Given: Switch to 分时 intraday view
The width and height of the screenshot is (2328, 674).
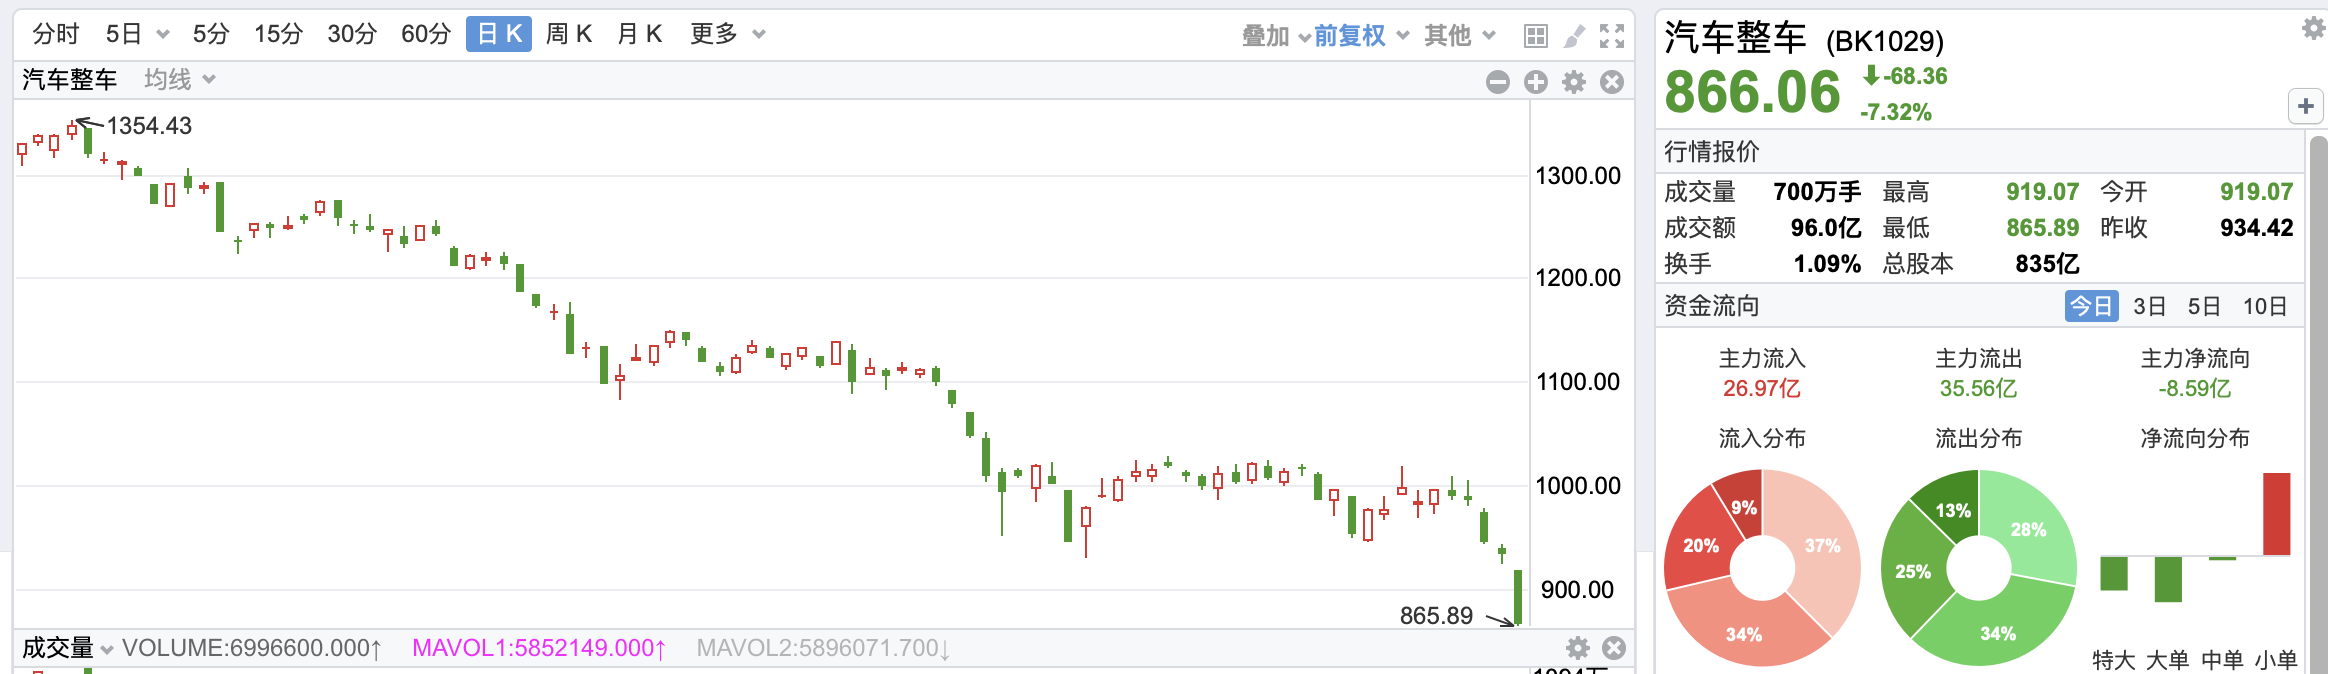Looking at the screenshot, I should pyautogui.click(x=56, y=34).
